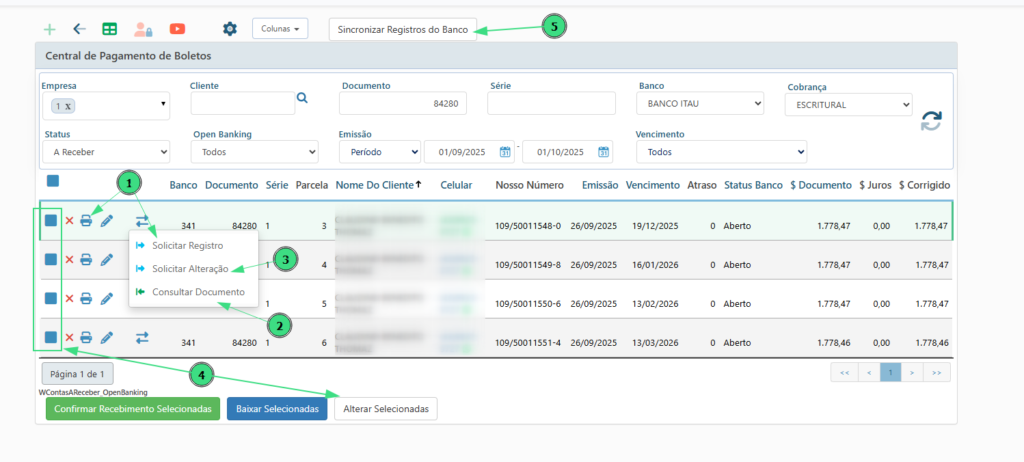The width and height of the screenshot is (1024, 462).
Task: Click the Baixar Selecionadas button
Action: coord(277,409)
